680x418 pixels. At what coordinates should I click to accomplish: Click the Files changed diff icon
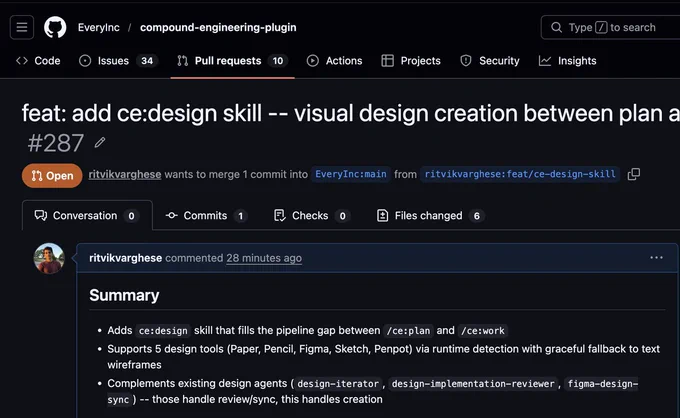click(382, 216)
